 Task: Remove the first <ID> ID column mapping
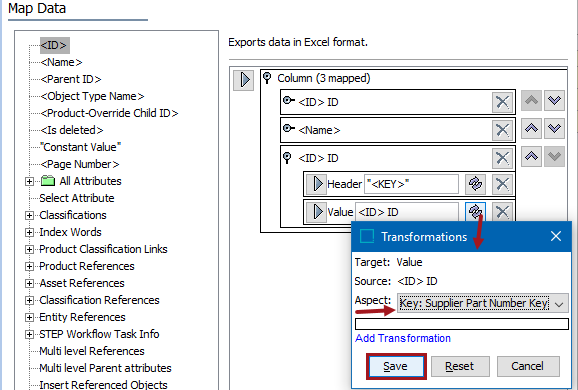(502, 102)
